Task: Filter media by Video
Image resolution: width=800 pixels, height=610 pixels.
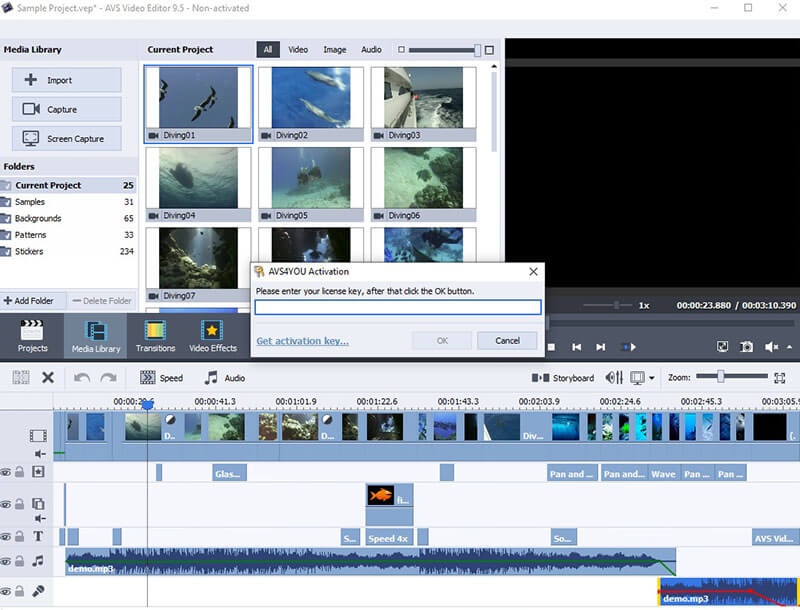Action: point(298,49)
